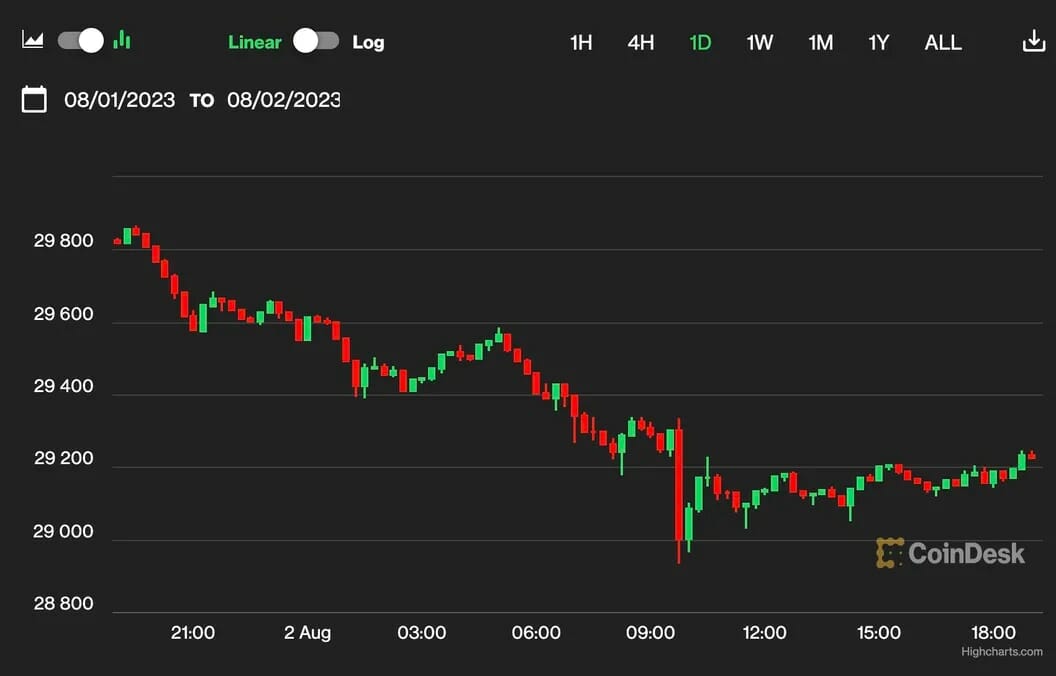This screenshot has width=1056, height=676.
Task: Select the Log scale label
Action: [368, 42]
